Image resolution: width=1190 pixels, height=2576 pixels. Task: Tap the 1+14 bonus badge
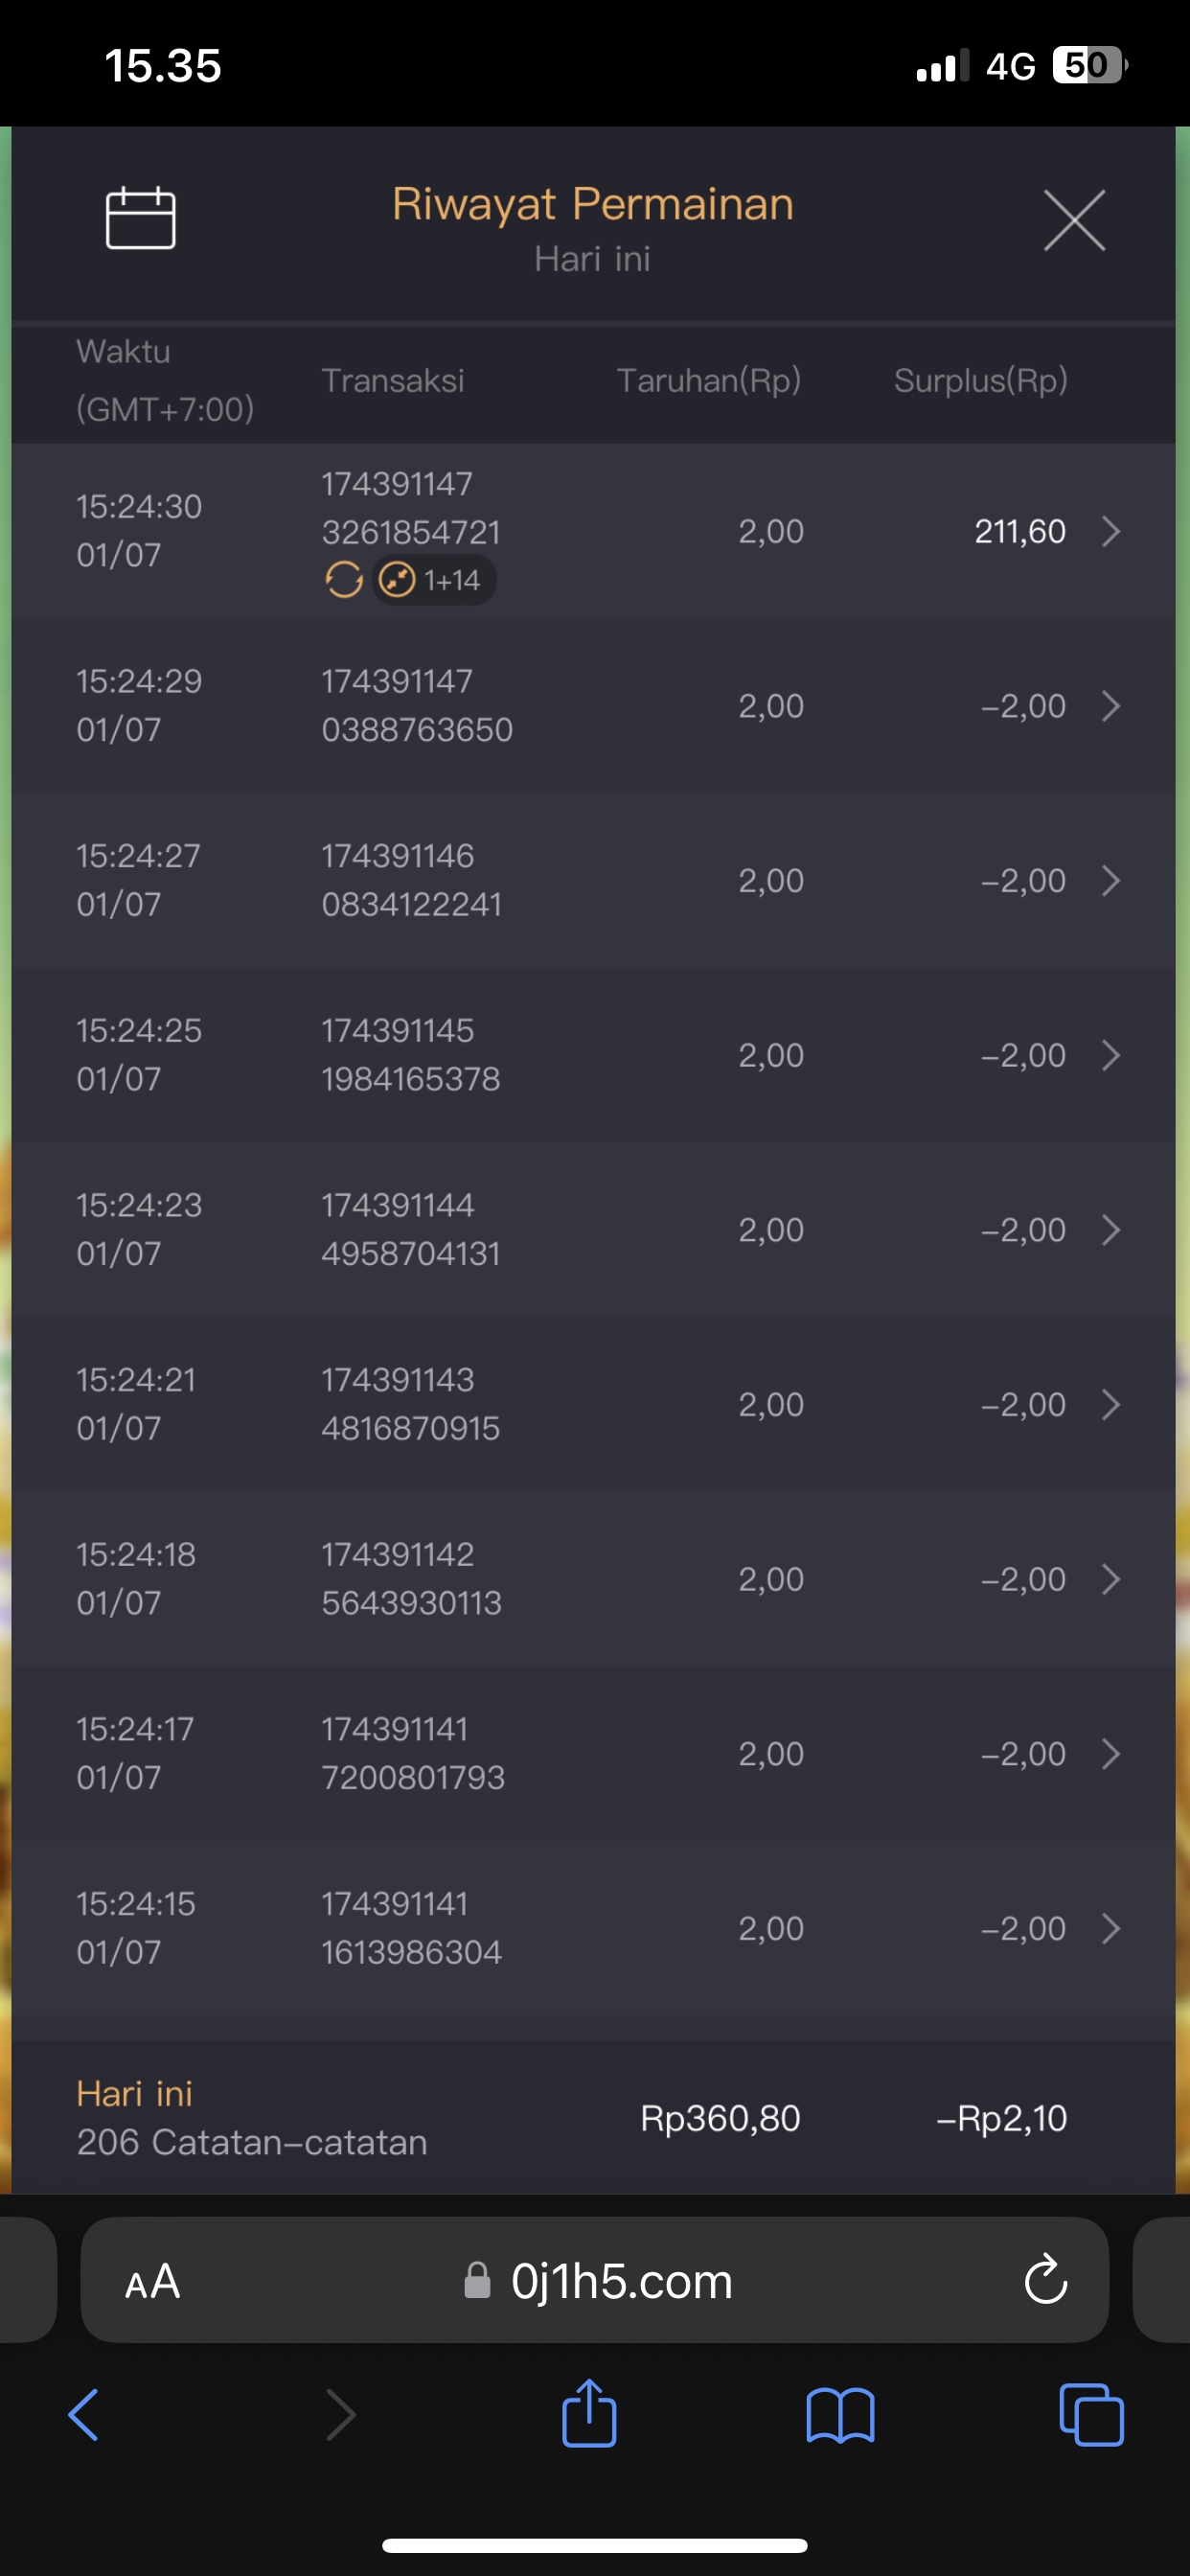(436, 580)
